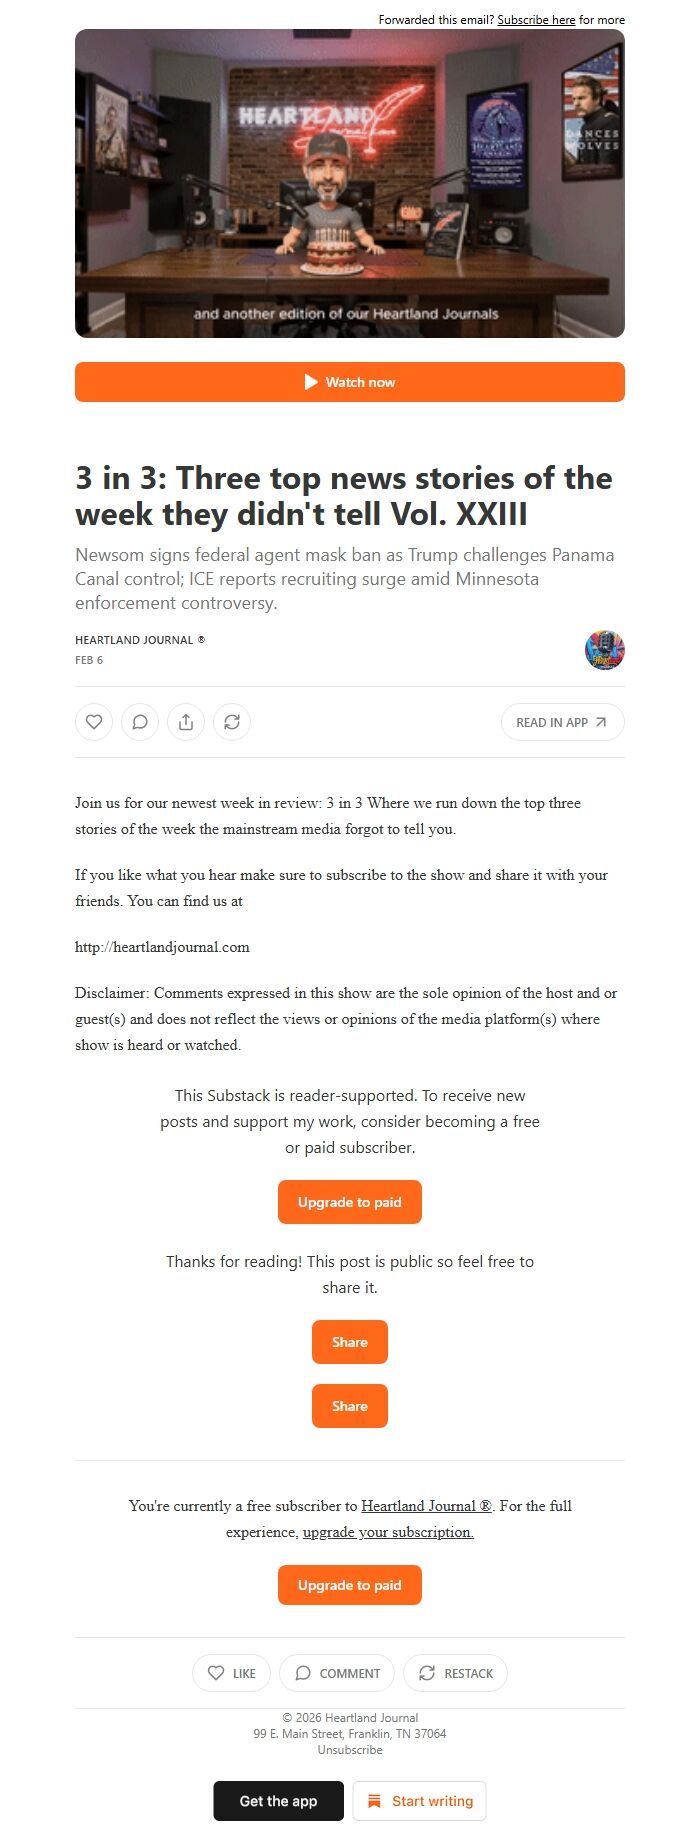Share the post using the share arrow icon
Image resolution: width=700 pixels, height=1830 pixels.
(186, 721)
